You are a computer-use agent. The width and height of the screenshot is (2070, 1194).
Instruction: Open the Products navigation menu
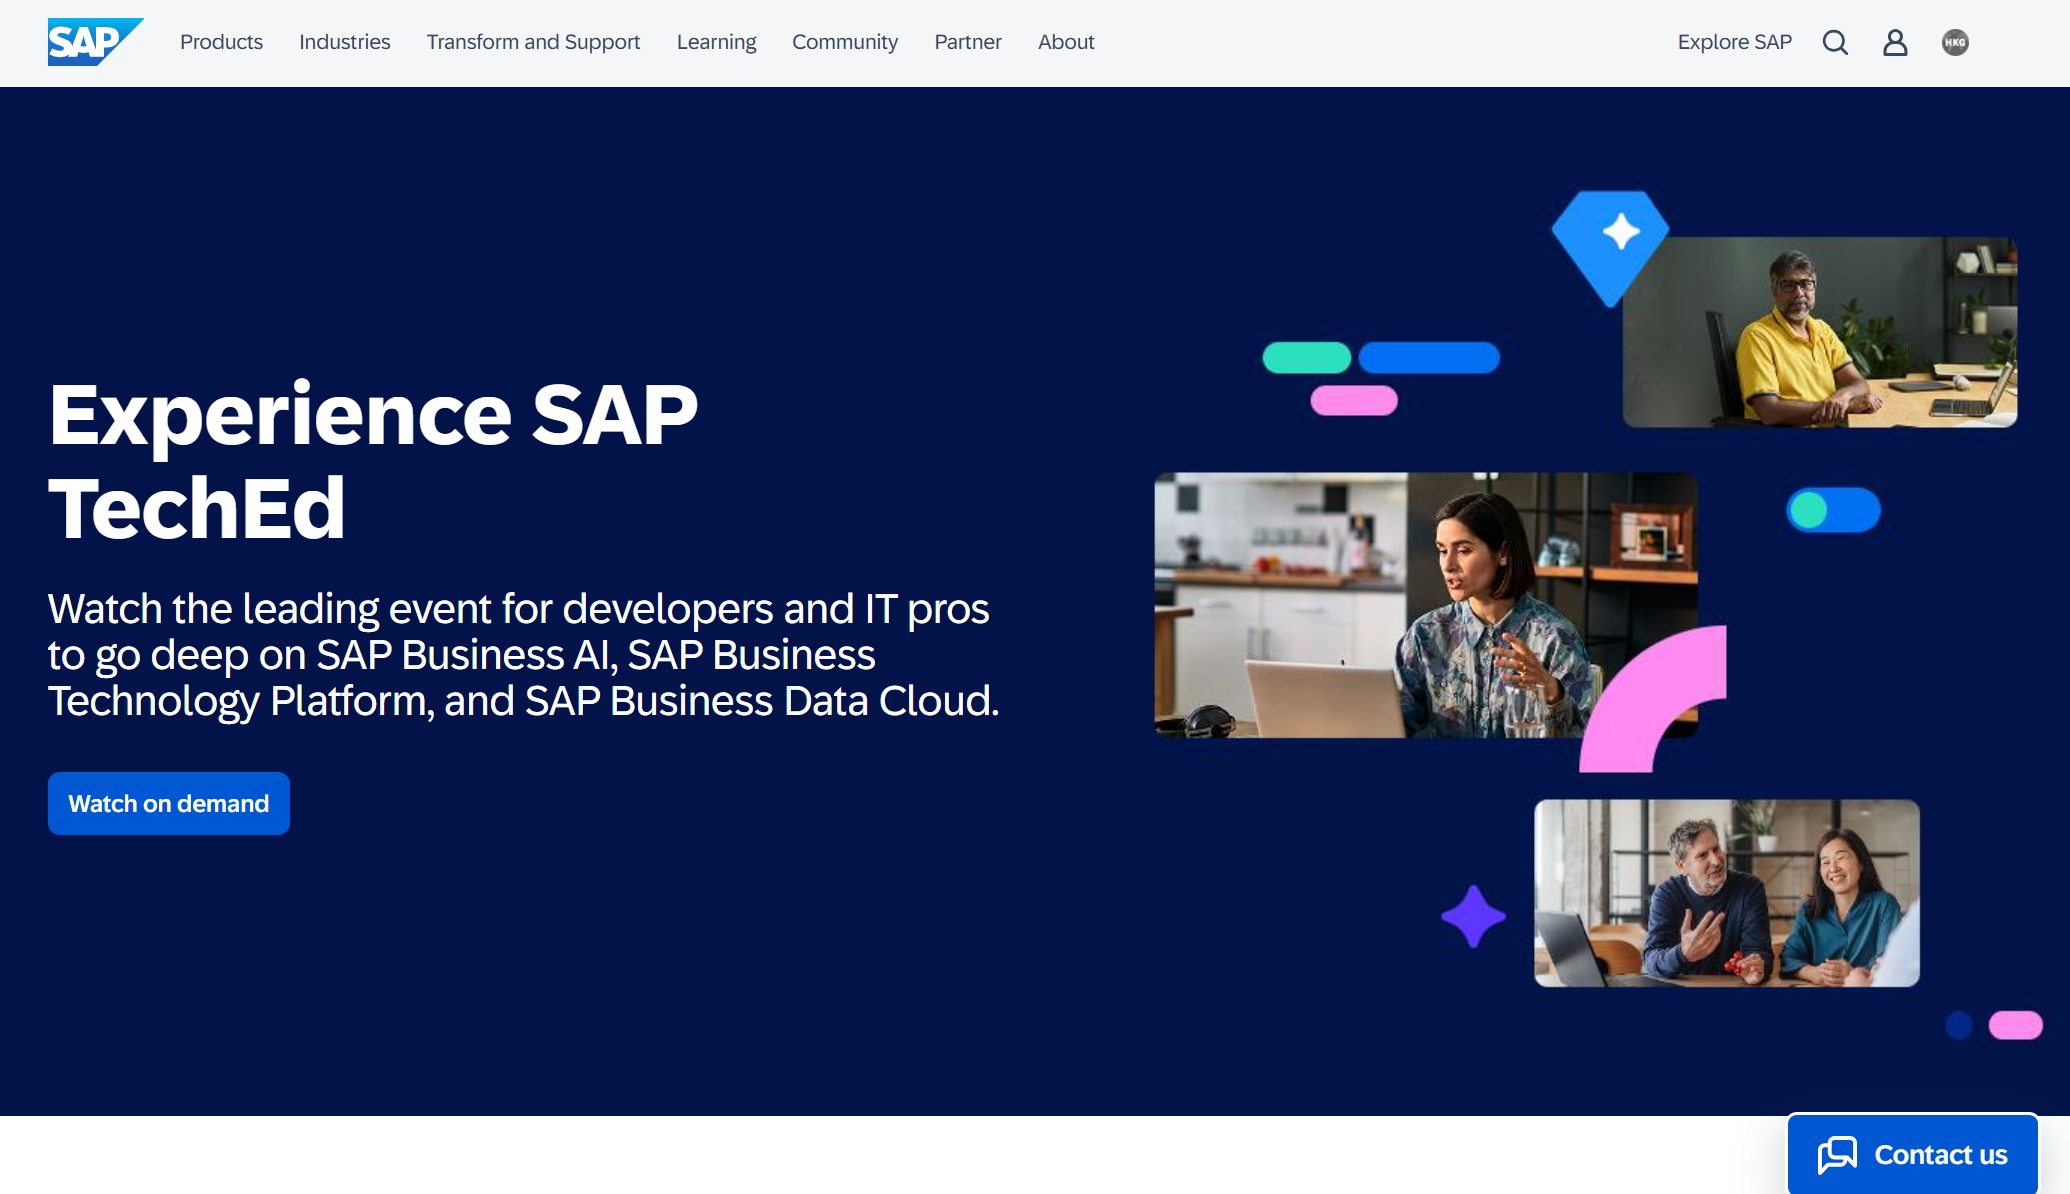coord(221,42)
